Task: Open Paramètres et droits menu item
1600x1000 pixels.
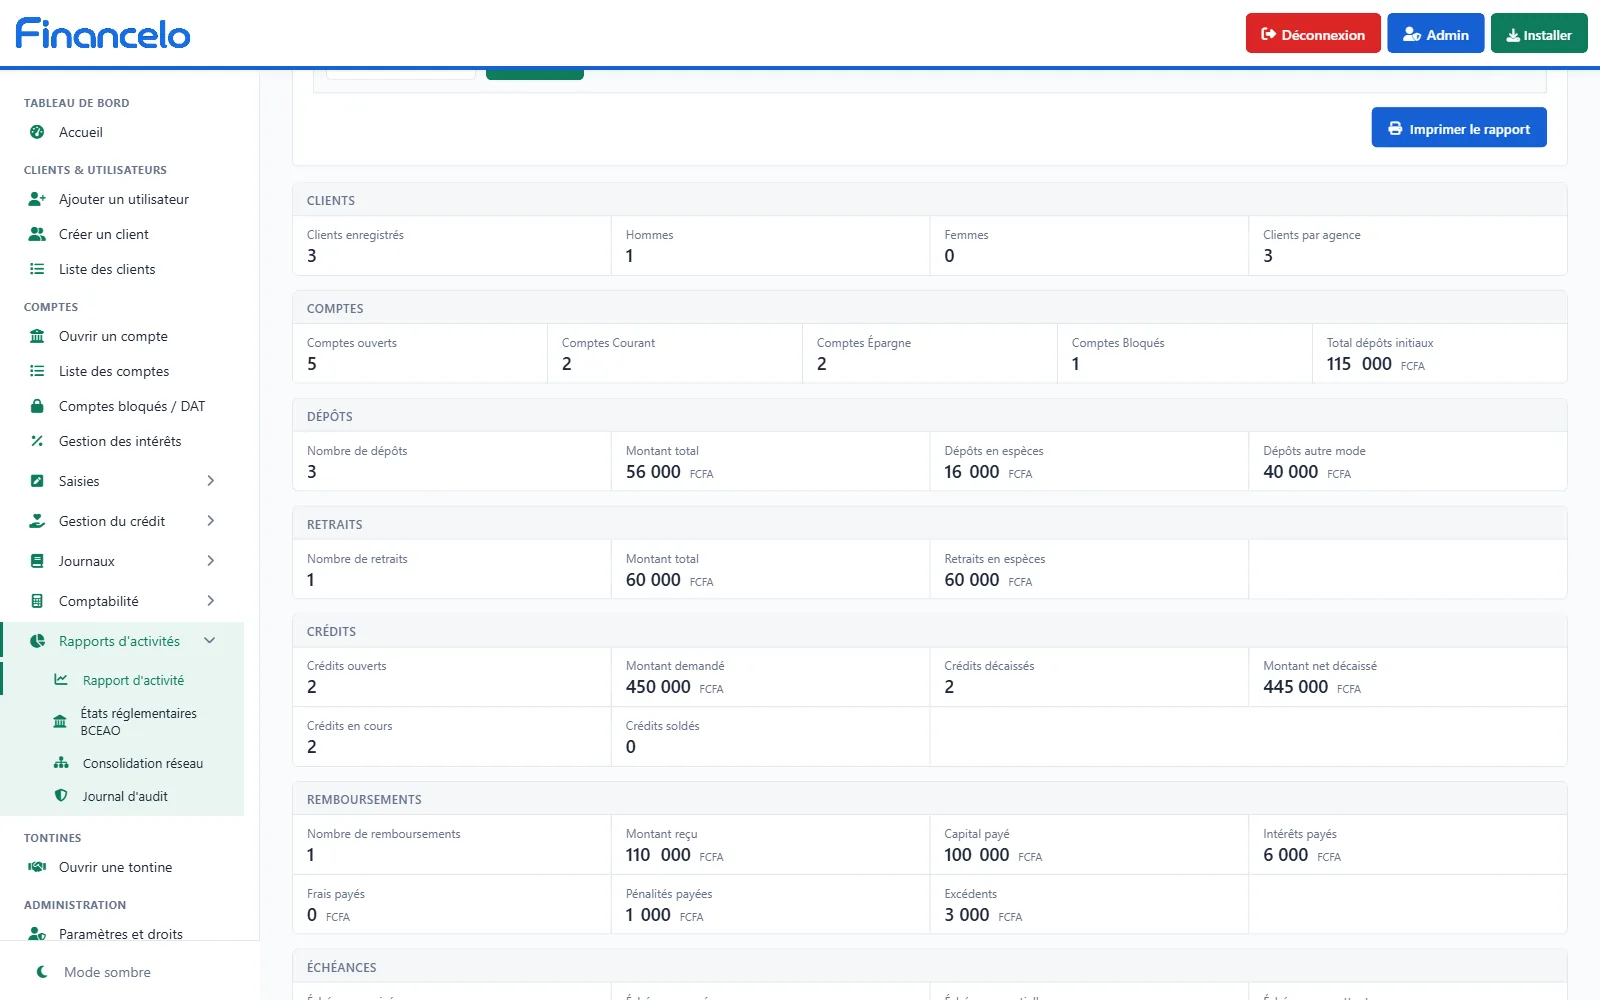Action: tap(122, 934)
